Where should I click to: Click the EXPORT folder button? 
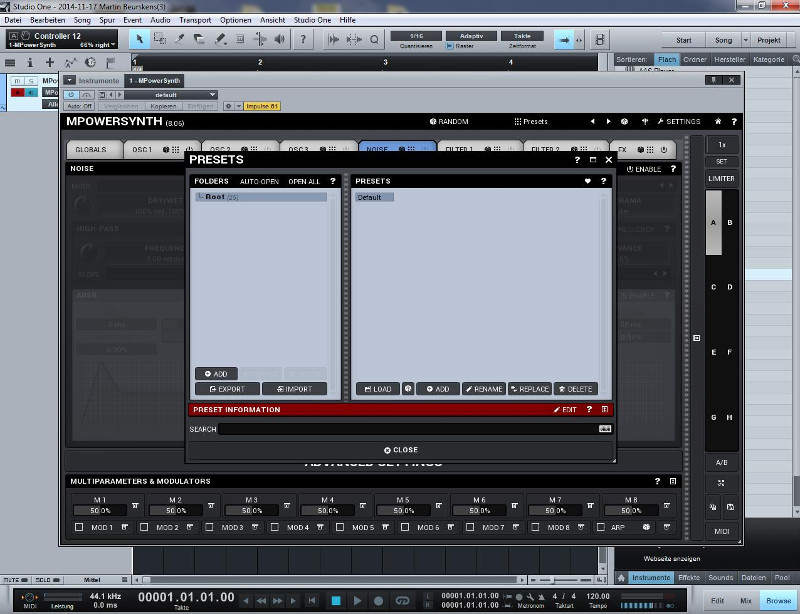point(227,389)
